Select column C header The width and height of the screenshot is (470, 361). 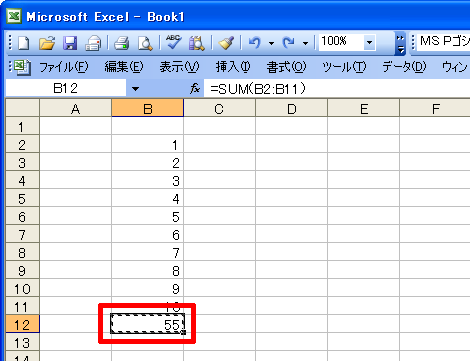point(219,109)
